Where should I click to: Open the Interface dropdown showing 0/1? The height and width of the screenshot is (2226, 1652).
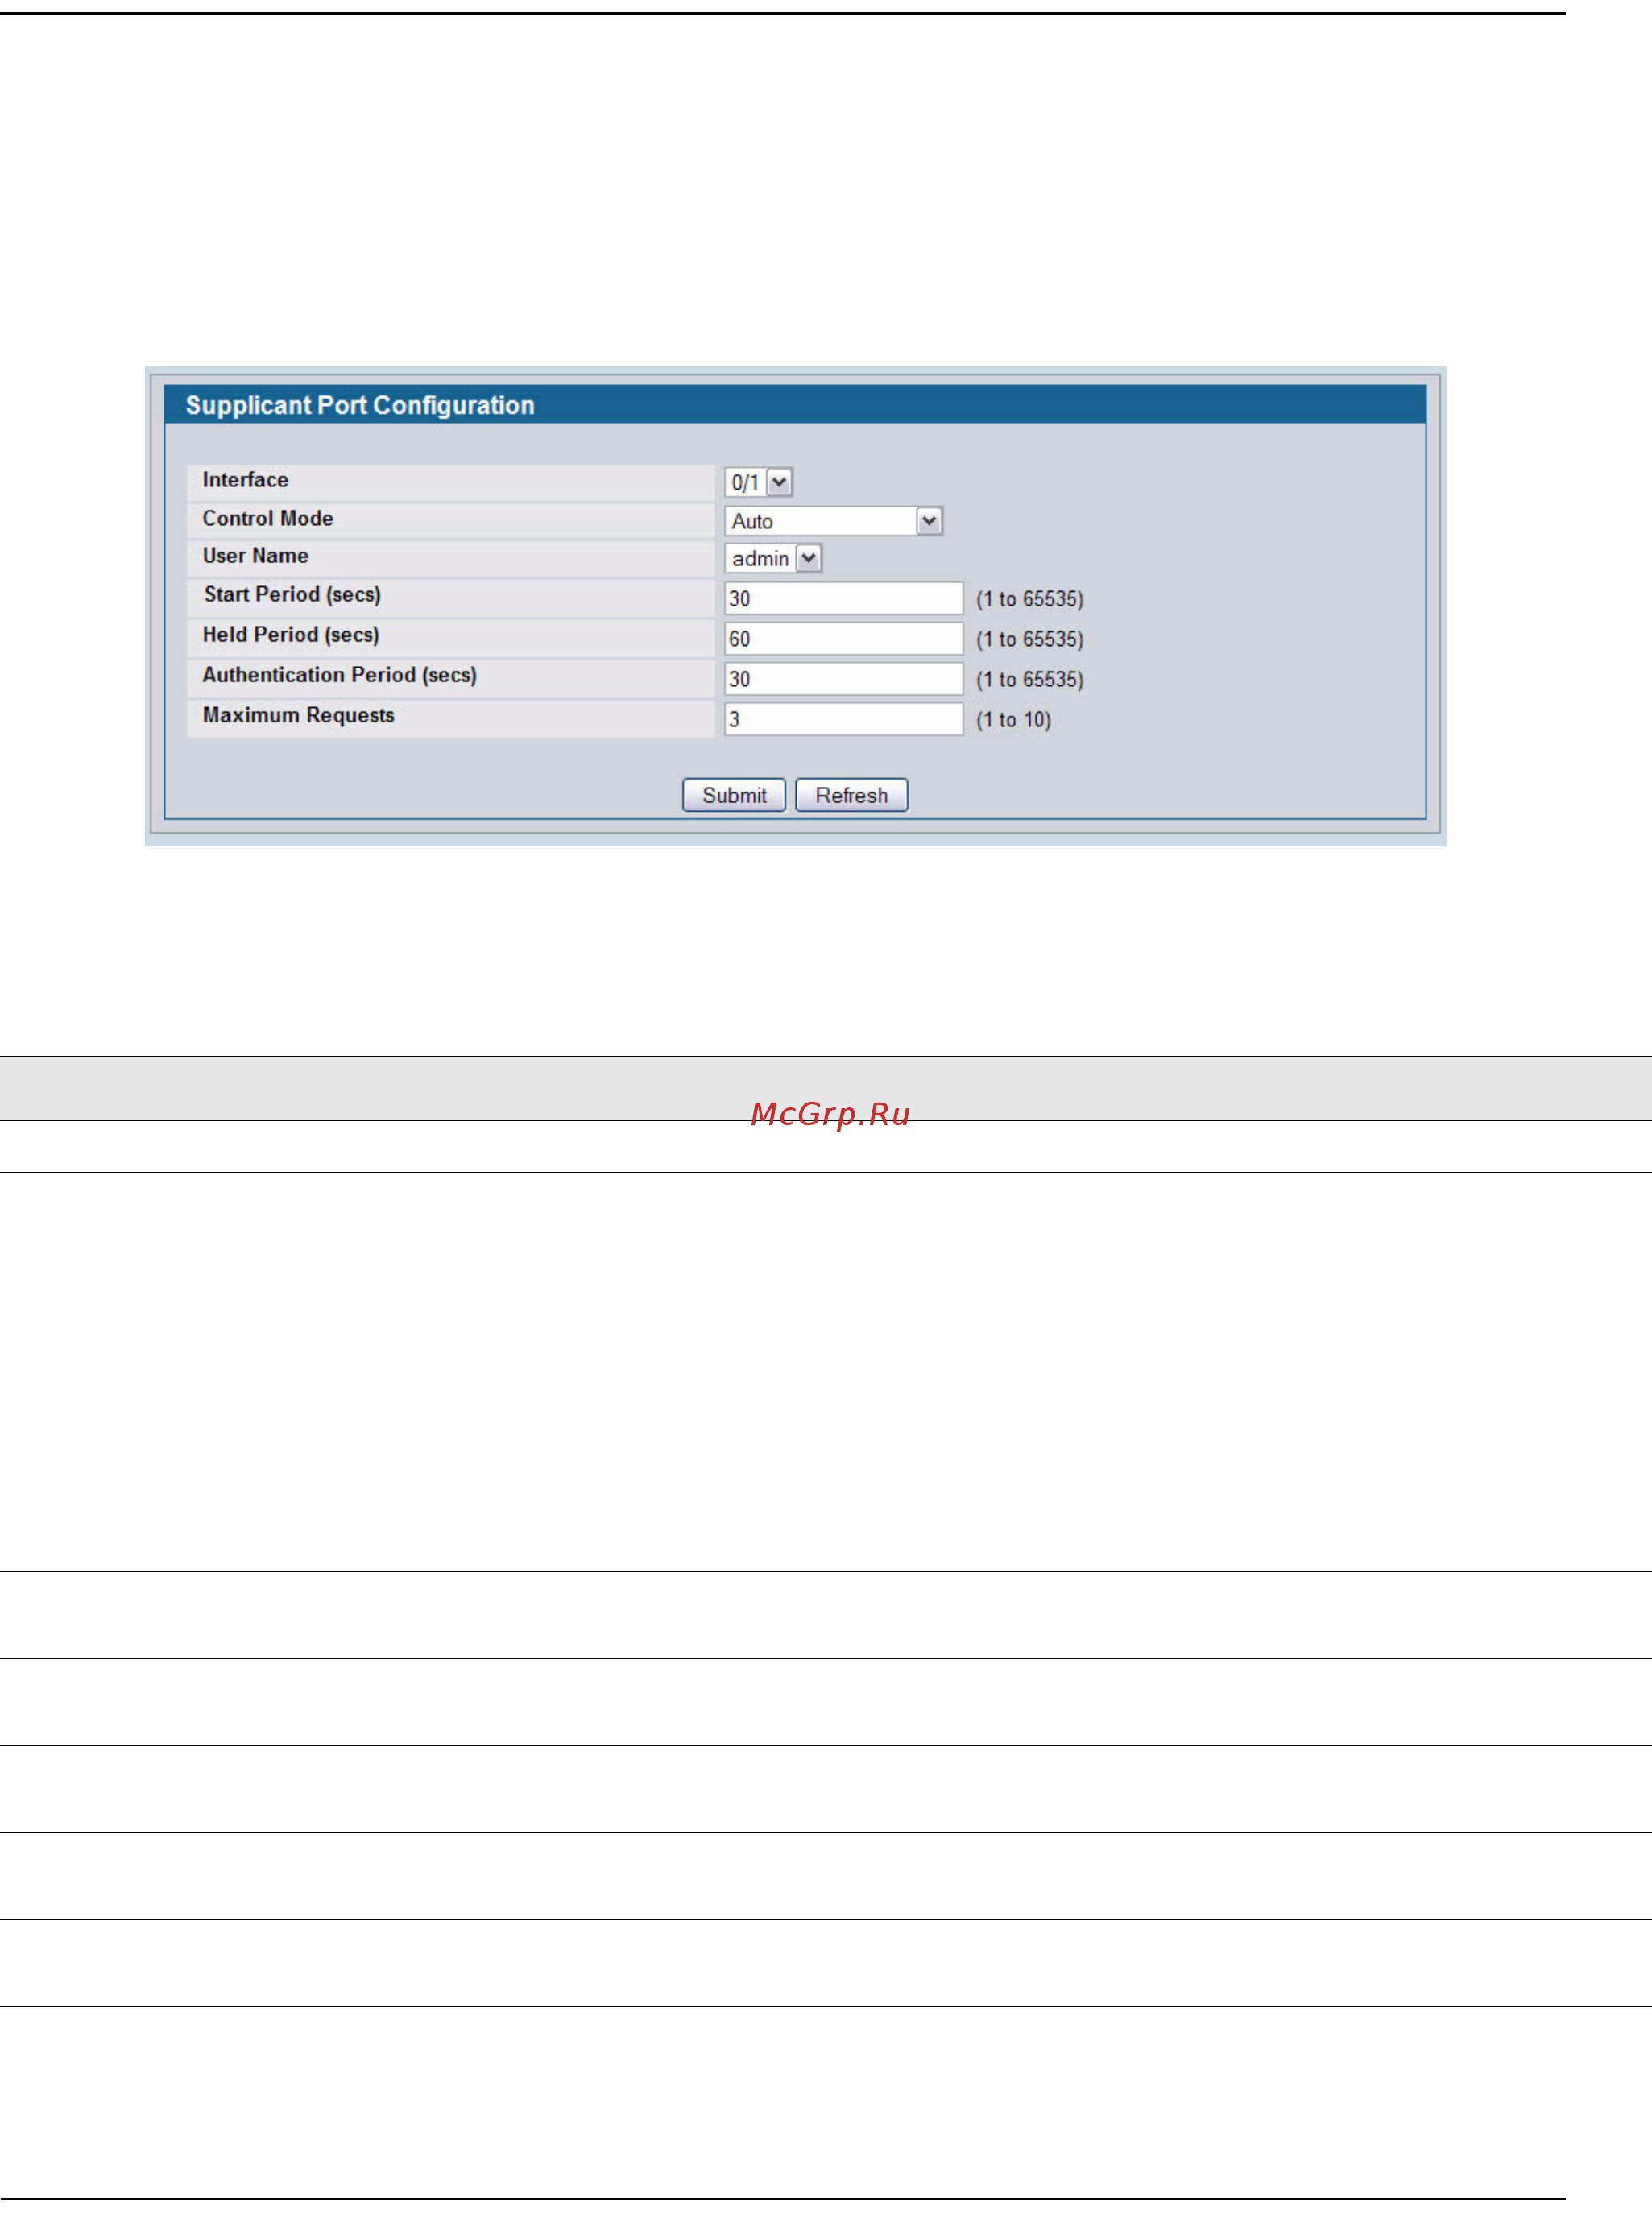pos(758,482)
